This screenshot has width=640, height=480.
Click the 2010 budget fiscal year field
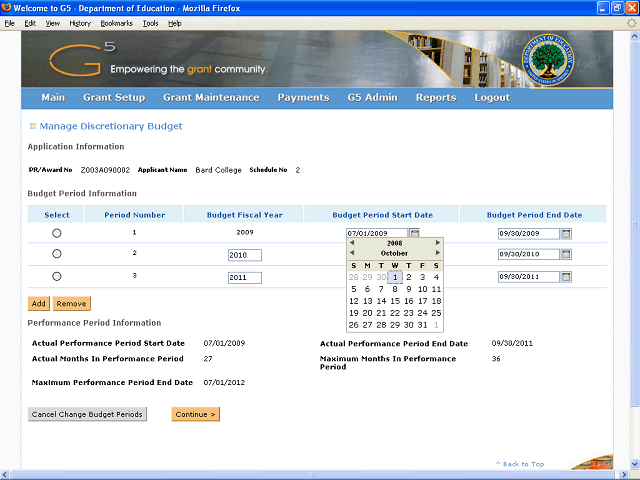[244, 255]
